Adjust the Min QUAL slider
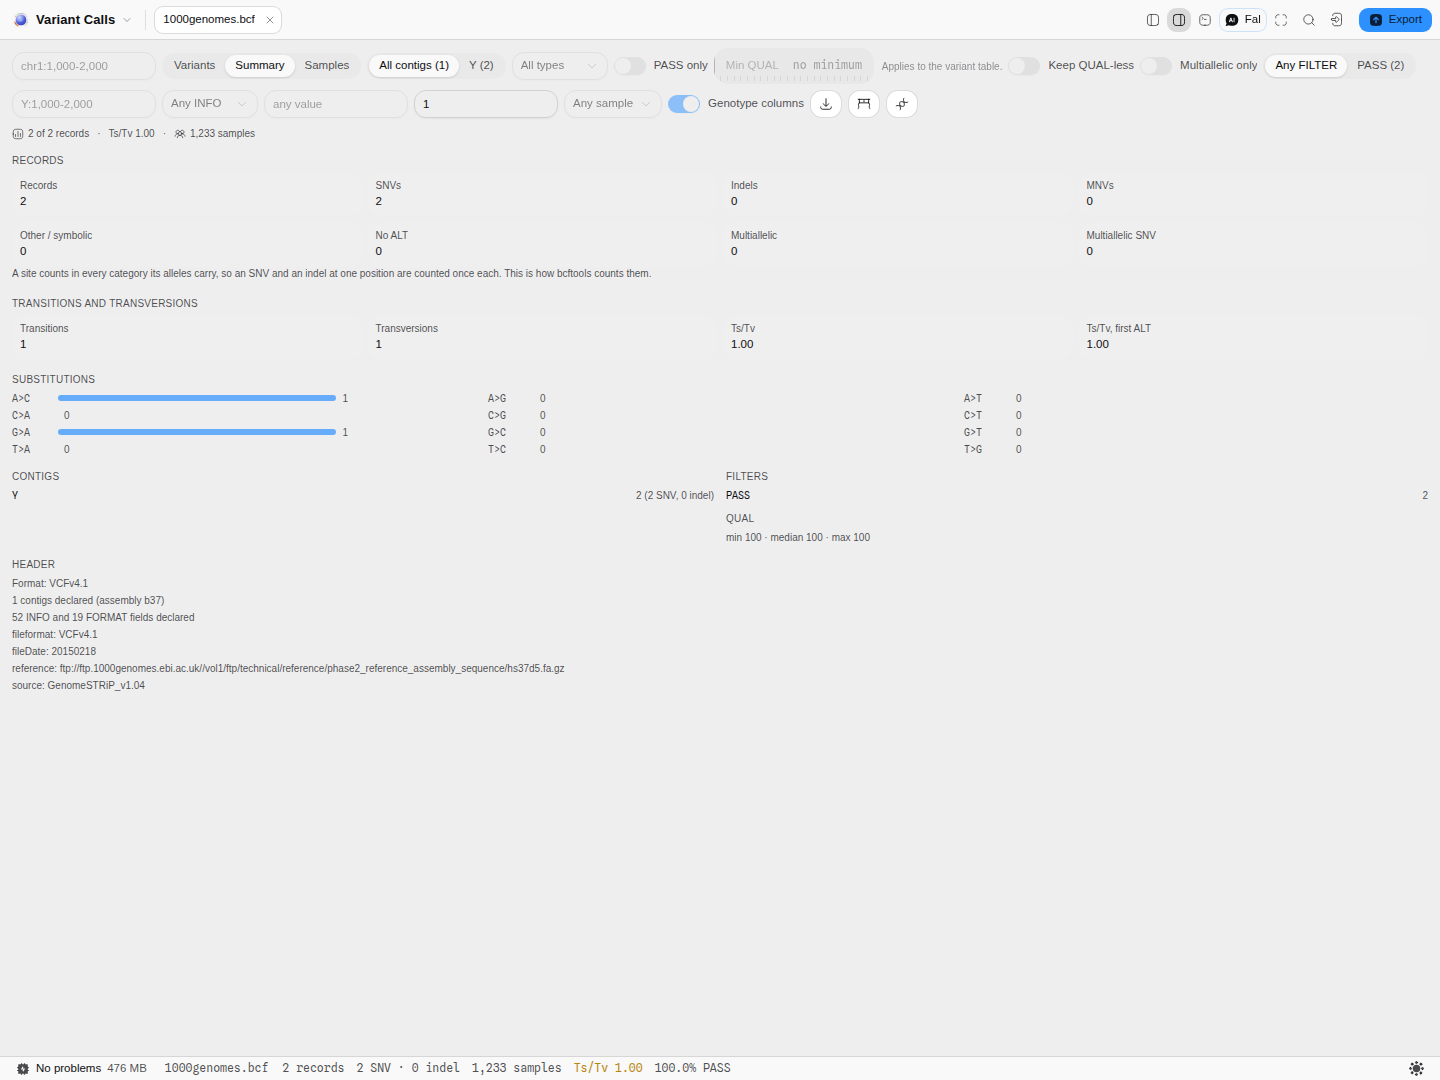 tap(794, 67)
